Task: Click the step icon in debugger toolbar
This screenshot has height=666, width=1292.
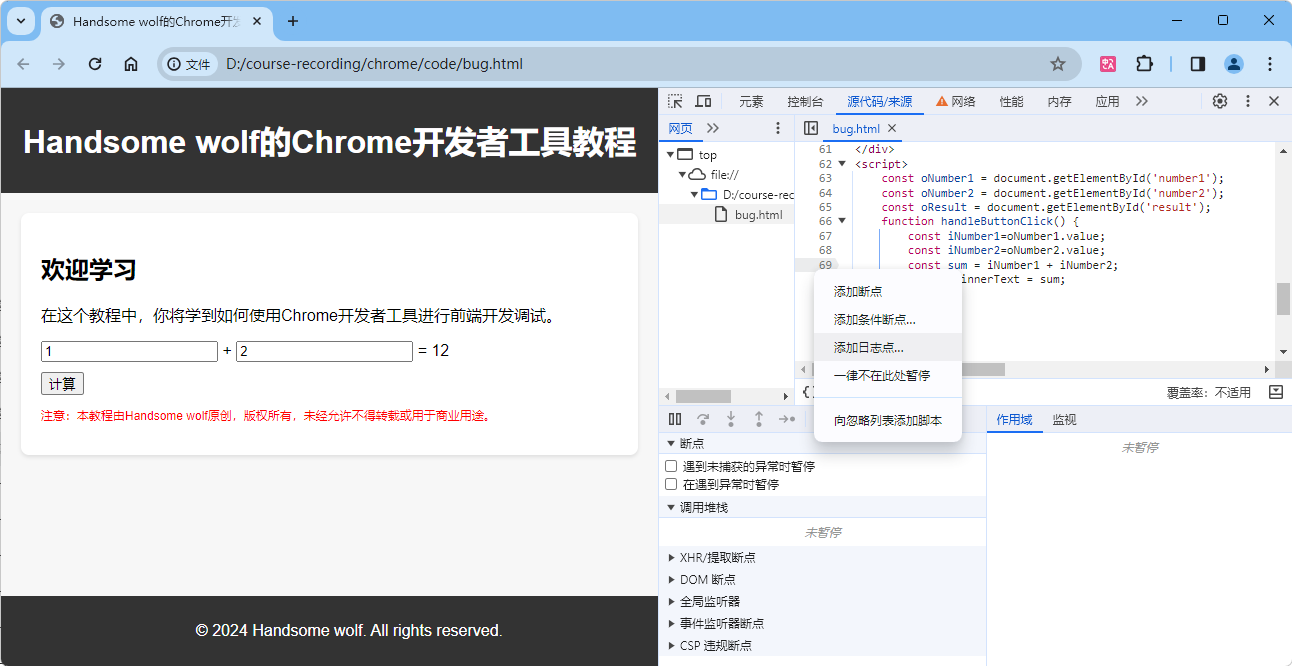Action: click(x=787, y=419)
